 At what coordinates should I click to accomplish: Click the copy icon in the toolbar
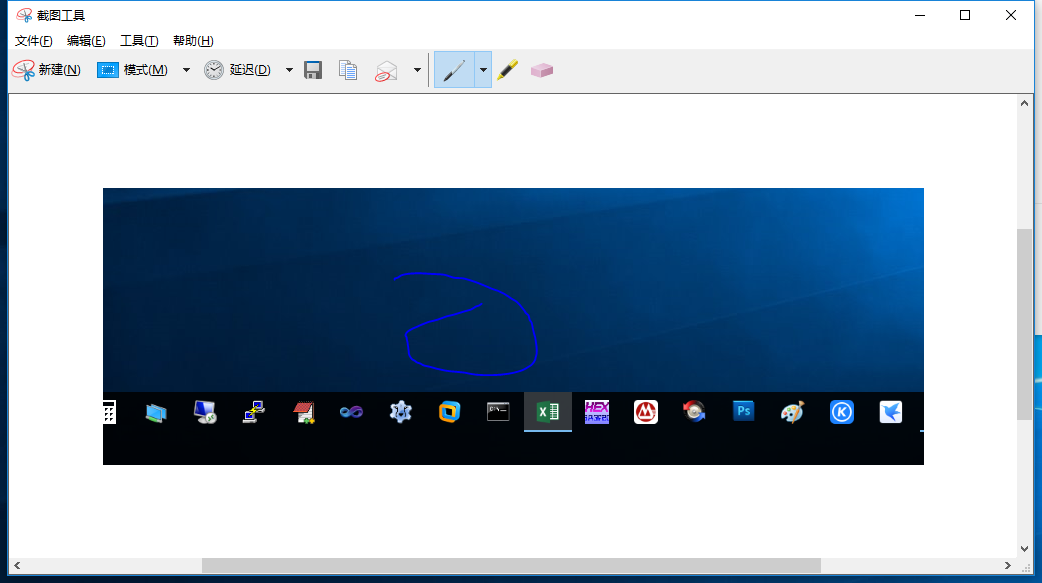(348, 70)
